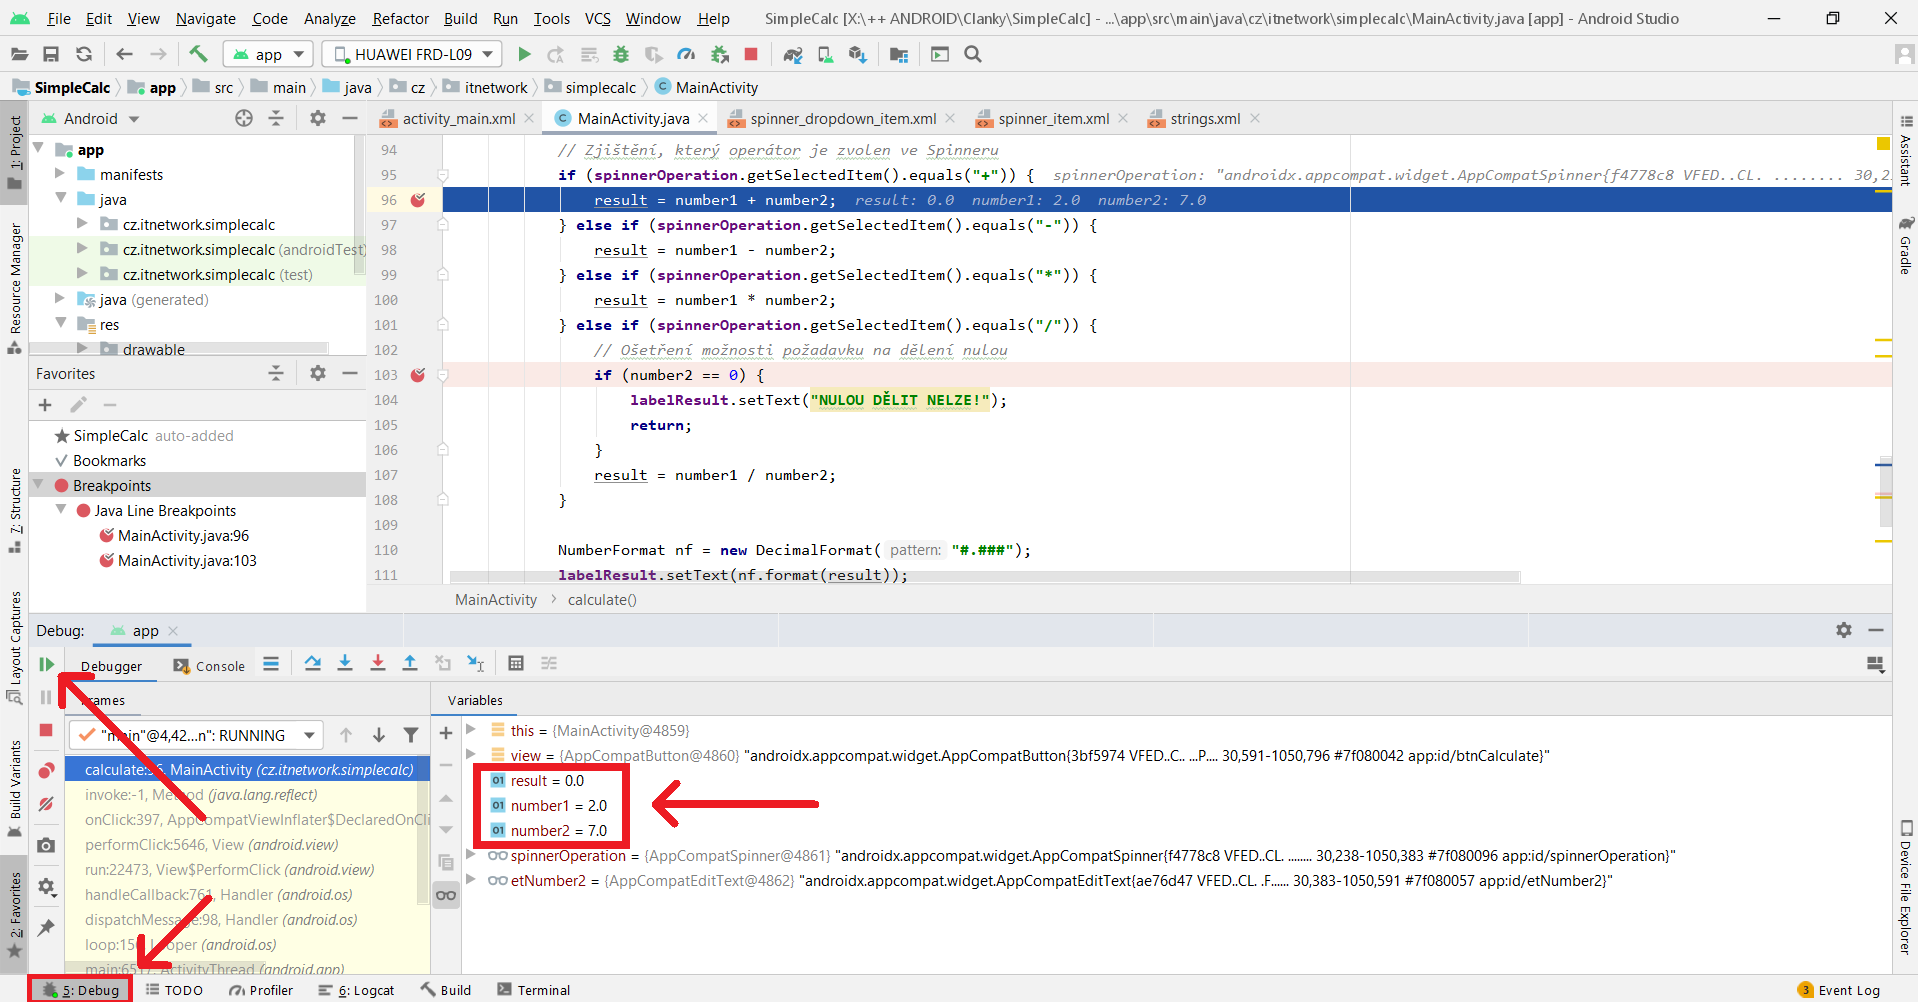Collapse the java folder in project tree
Viewport: 1918px width, 1002px height.
pyautogui.click(x=61, y=199)
